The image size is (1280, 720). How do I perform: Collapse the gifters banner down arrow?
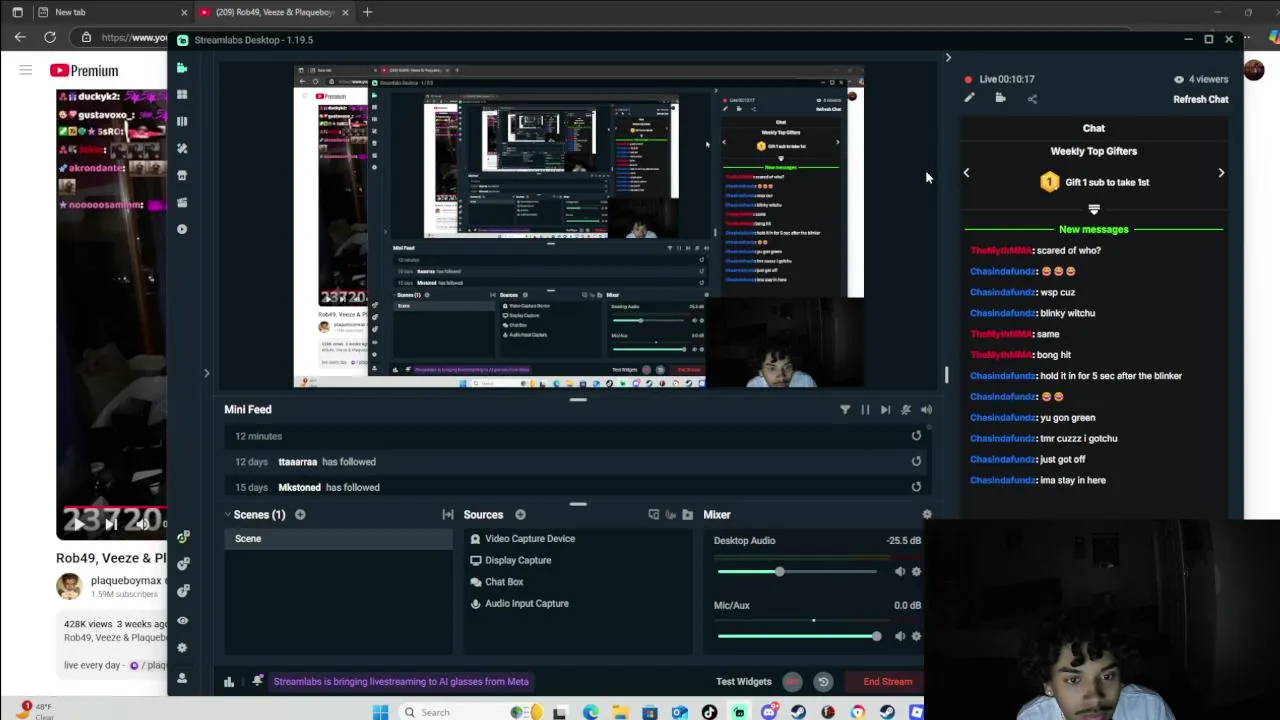coord(1093,210)
